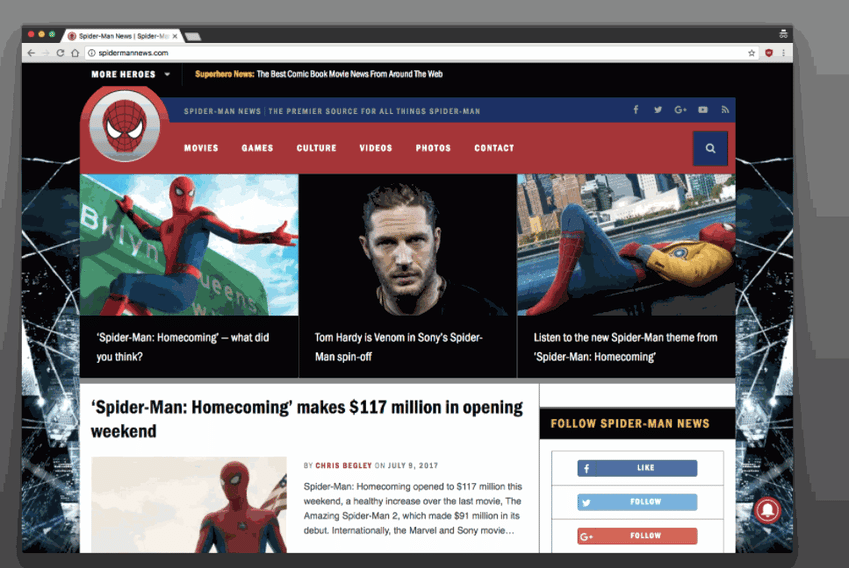This screenshot has width=849, height=568.
Task: Click Spider-Man on Queens sign thumbnail
Action: [189, 245]
